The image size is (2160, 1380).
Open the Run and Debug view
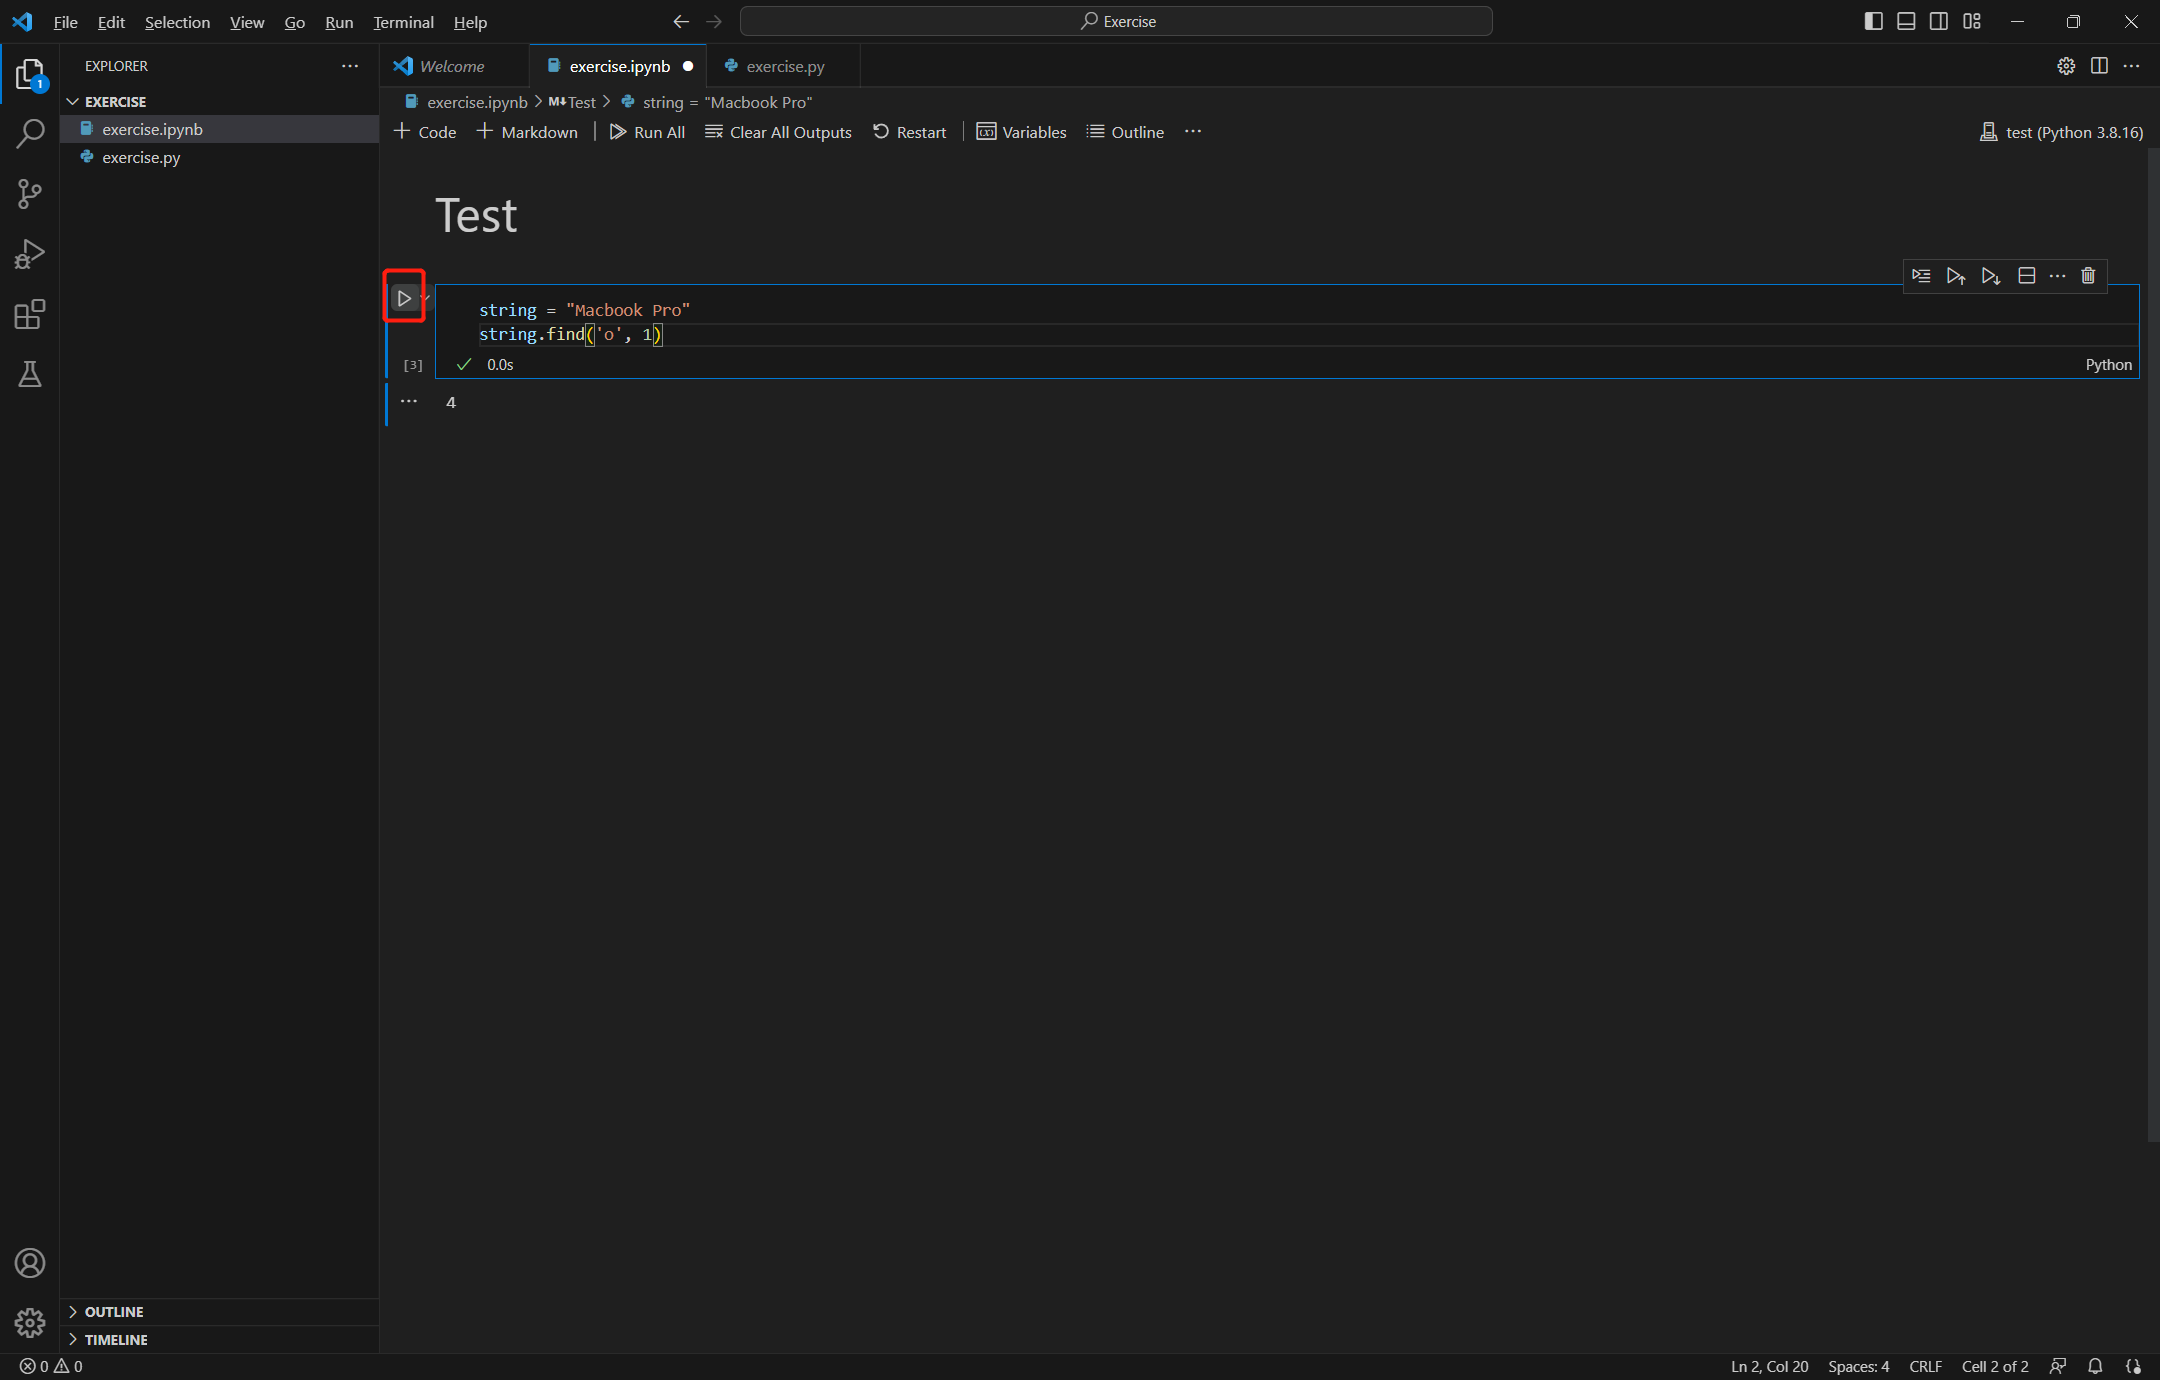[x=30, y=254]
